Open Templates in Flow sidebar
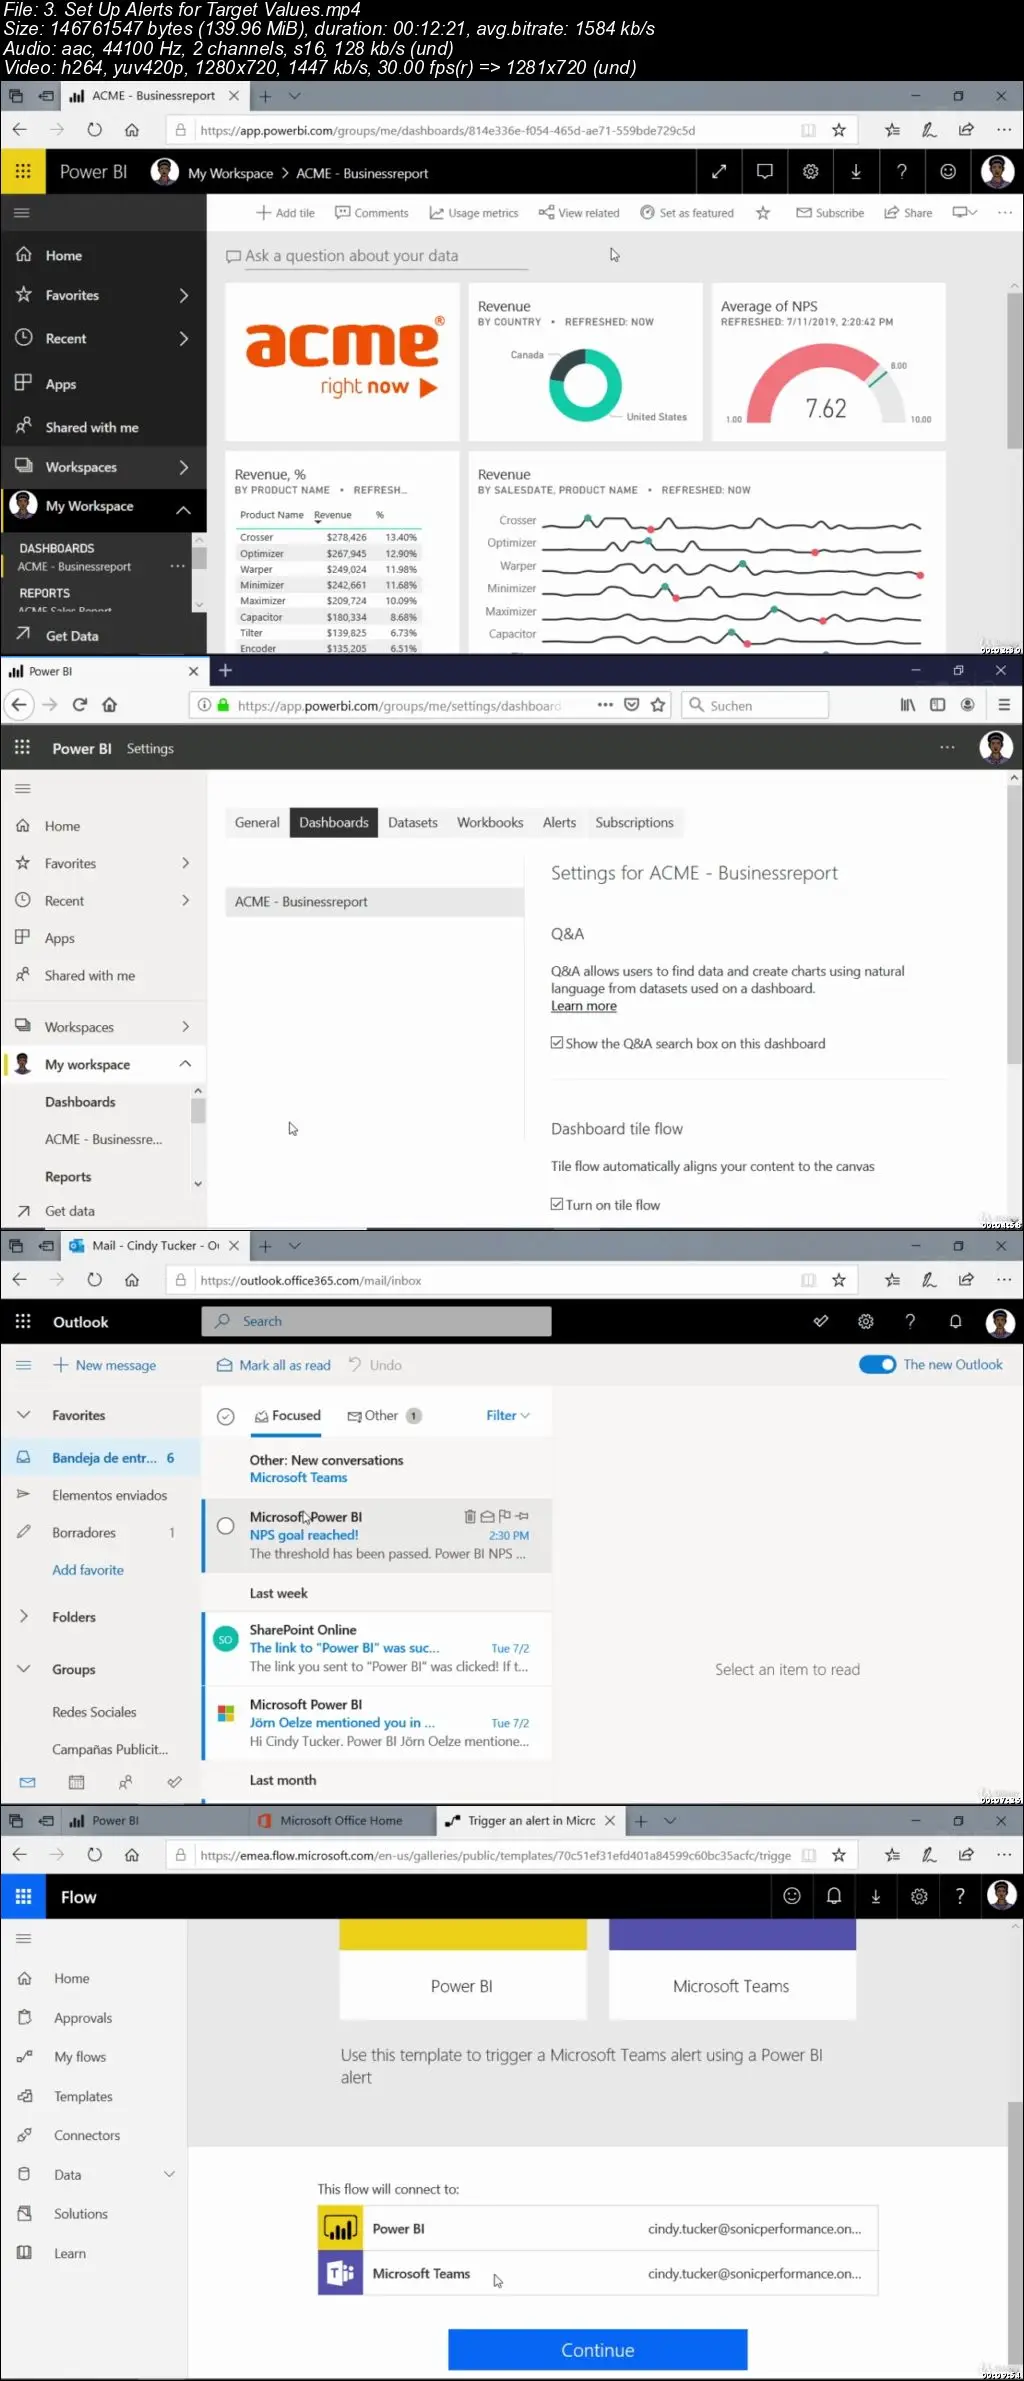Screen dimensions: 1024x2381 [x=83, y=2096]
